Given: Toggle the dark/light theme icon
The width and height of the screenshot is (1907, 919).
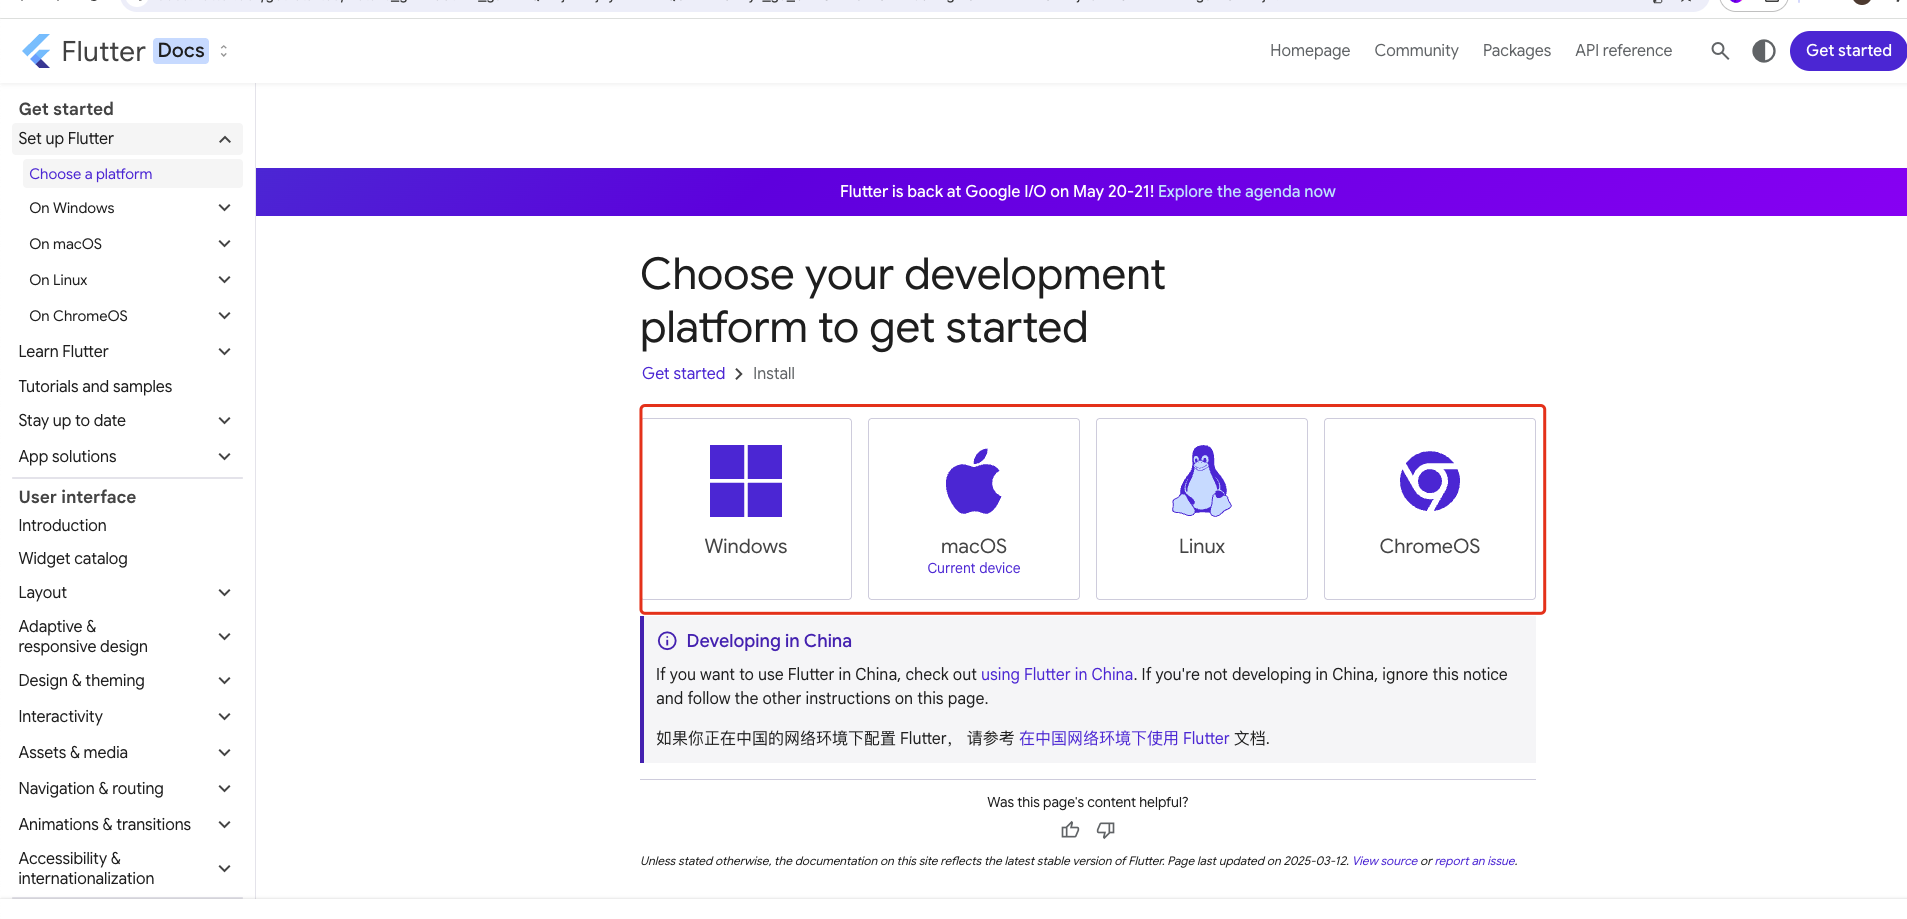Looking at the screenshot, I should [x=1764, y=51].
